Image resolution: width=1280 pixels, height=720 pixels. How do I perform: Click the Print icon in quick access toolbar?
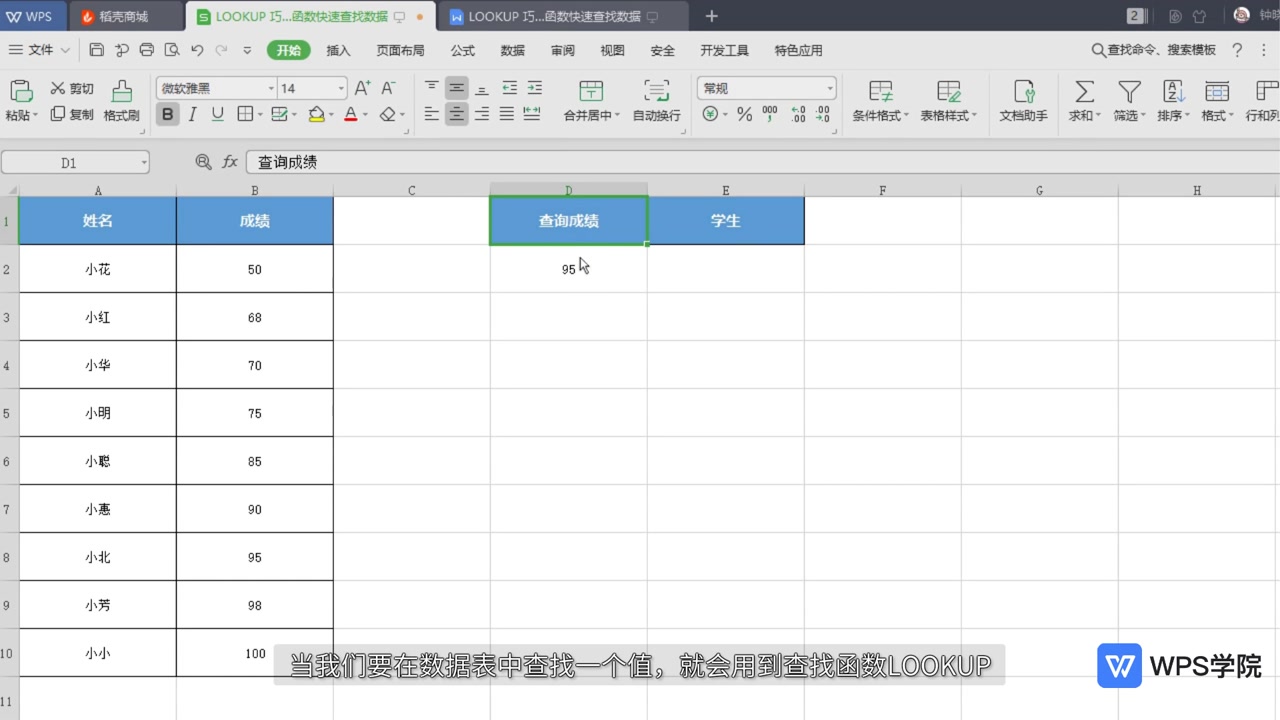point(147,50)
